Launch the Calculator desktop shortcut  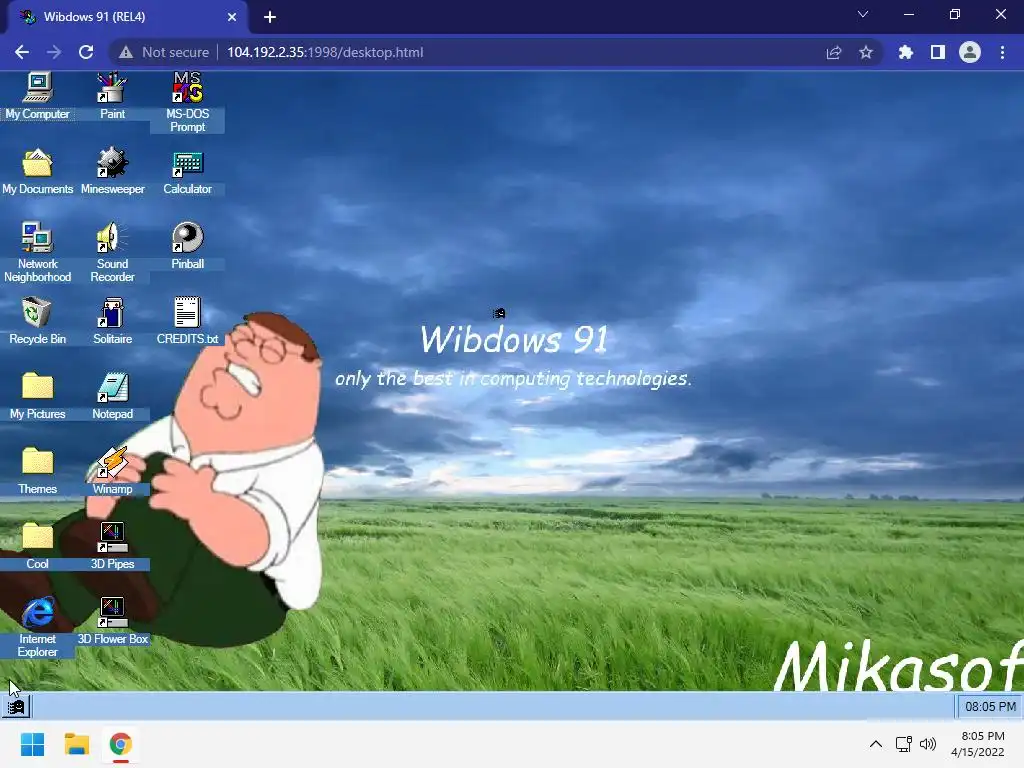coord(187,171)
